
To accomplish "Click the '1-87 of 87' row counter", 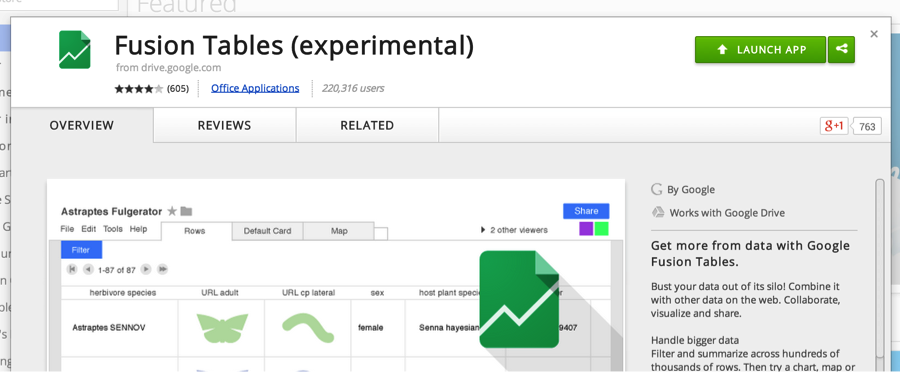I will point(117,269).
